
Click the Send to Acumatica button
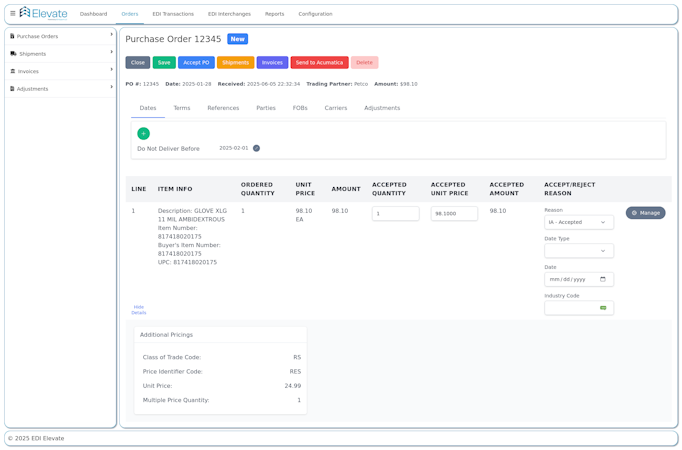tap(319, 62)
